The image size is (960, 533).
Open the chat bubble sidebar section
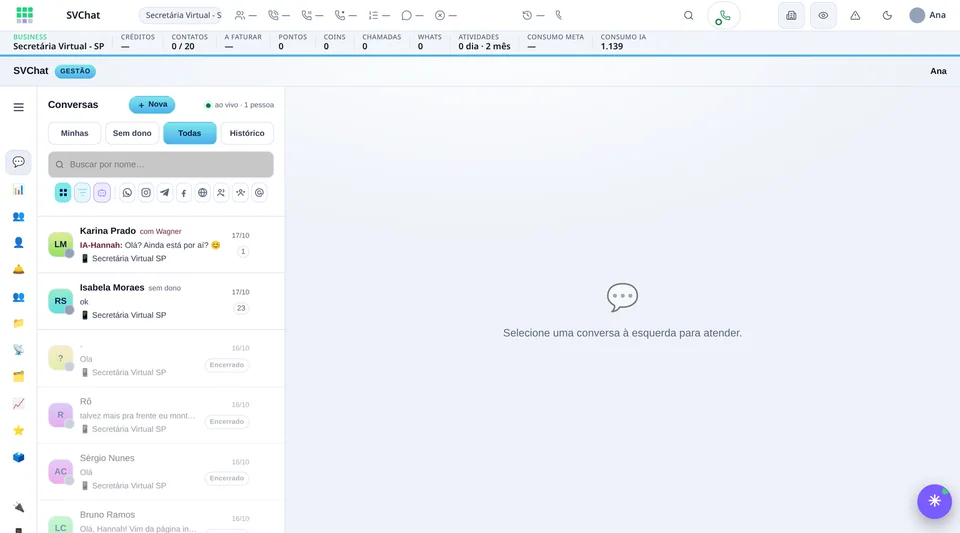[x=18, y=162]
